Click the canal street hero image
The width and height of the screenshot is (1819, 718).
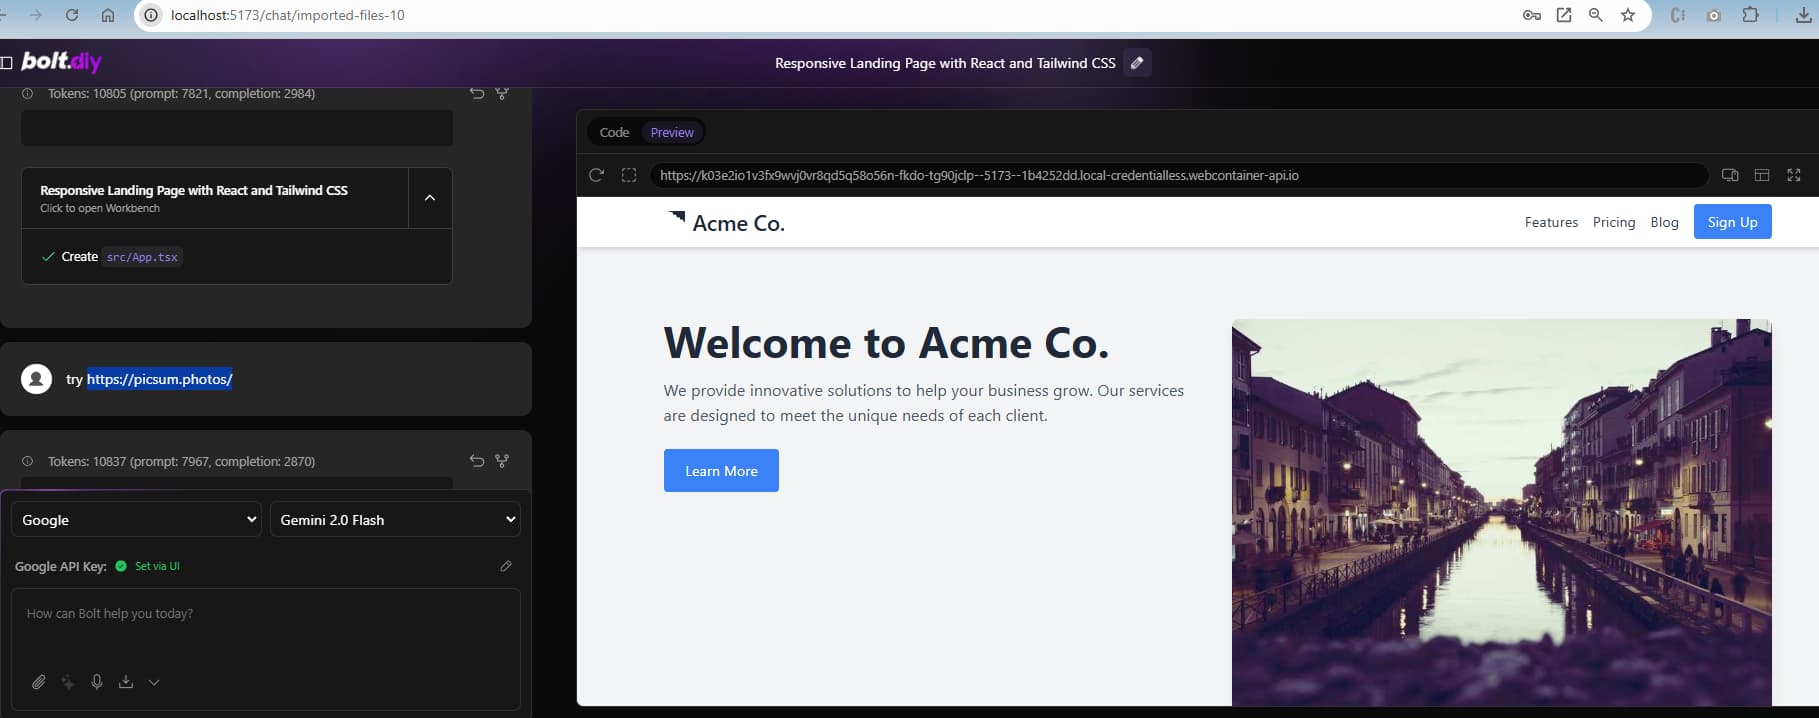[1501, 512]
